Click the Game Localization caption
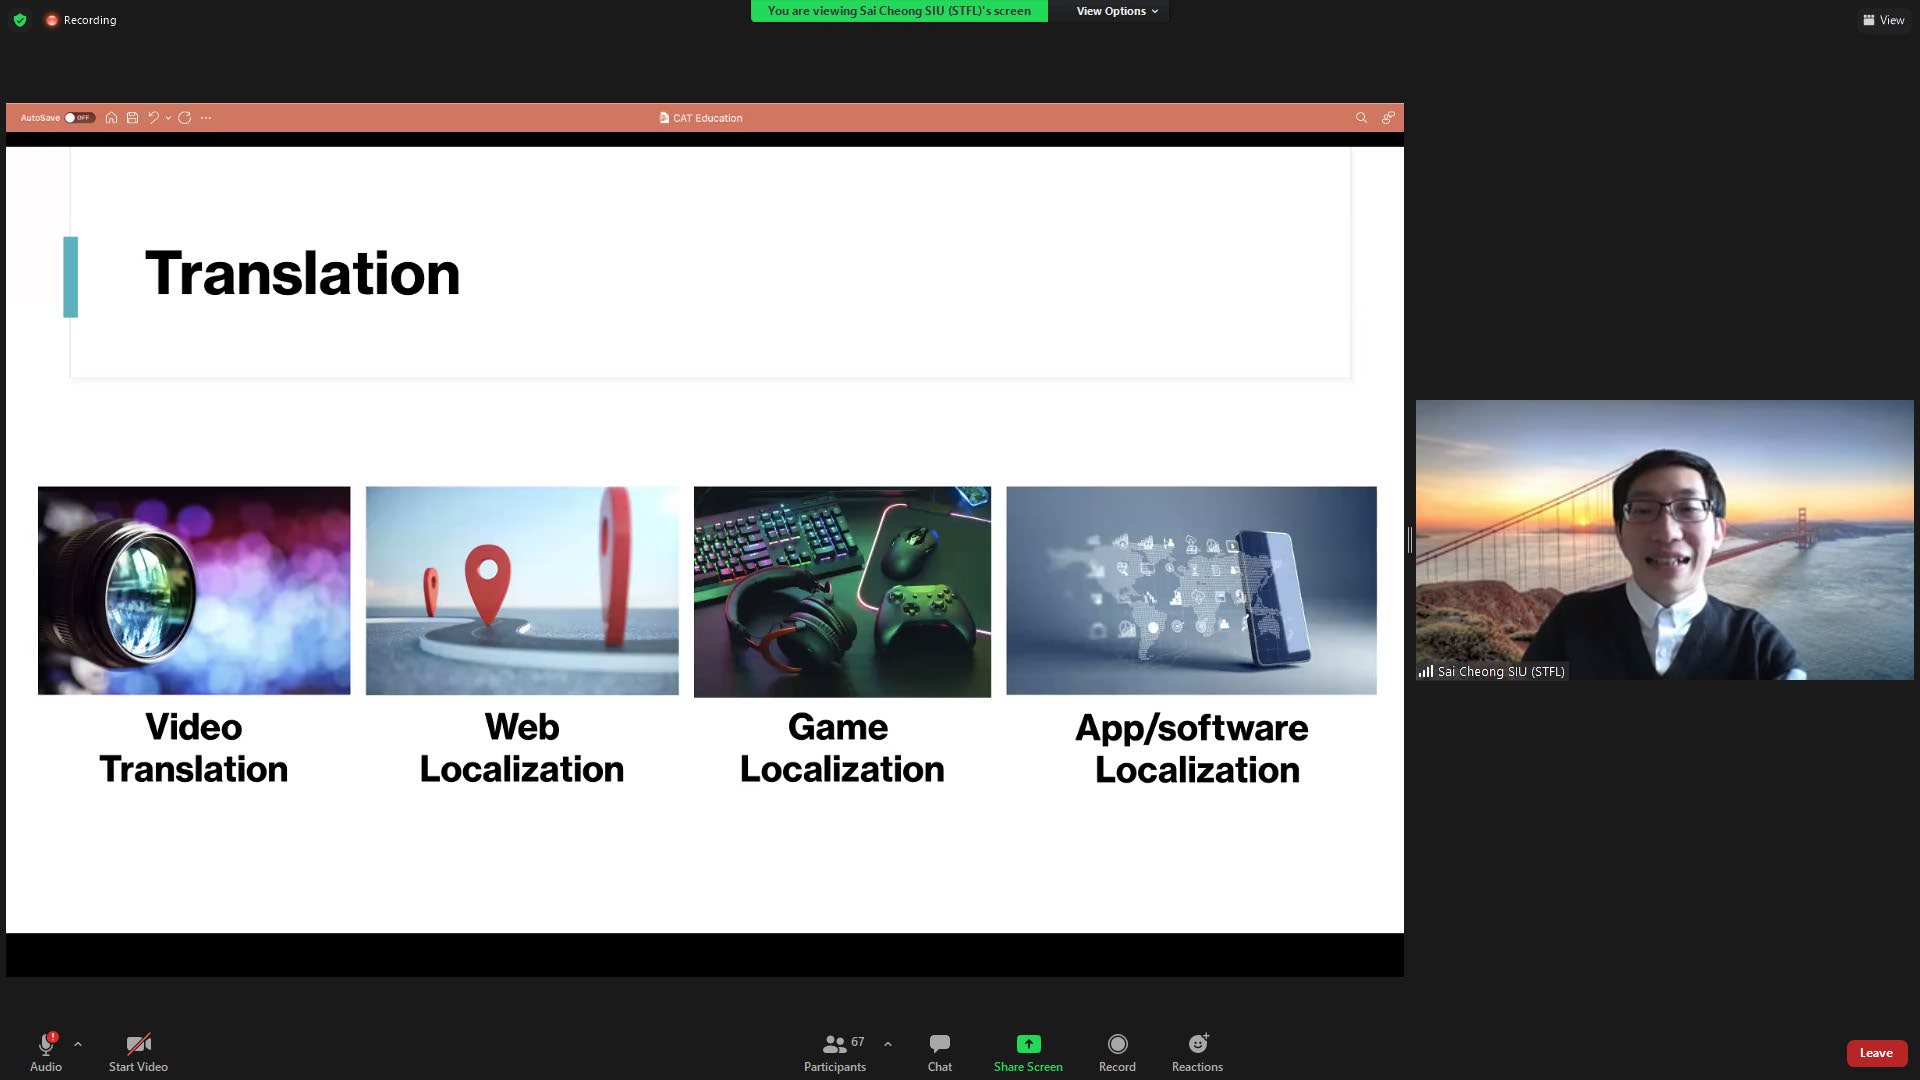This screenshot has width=1920, height=1080. click(842, 748)
